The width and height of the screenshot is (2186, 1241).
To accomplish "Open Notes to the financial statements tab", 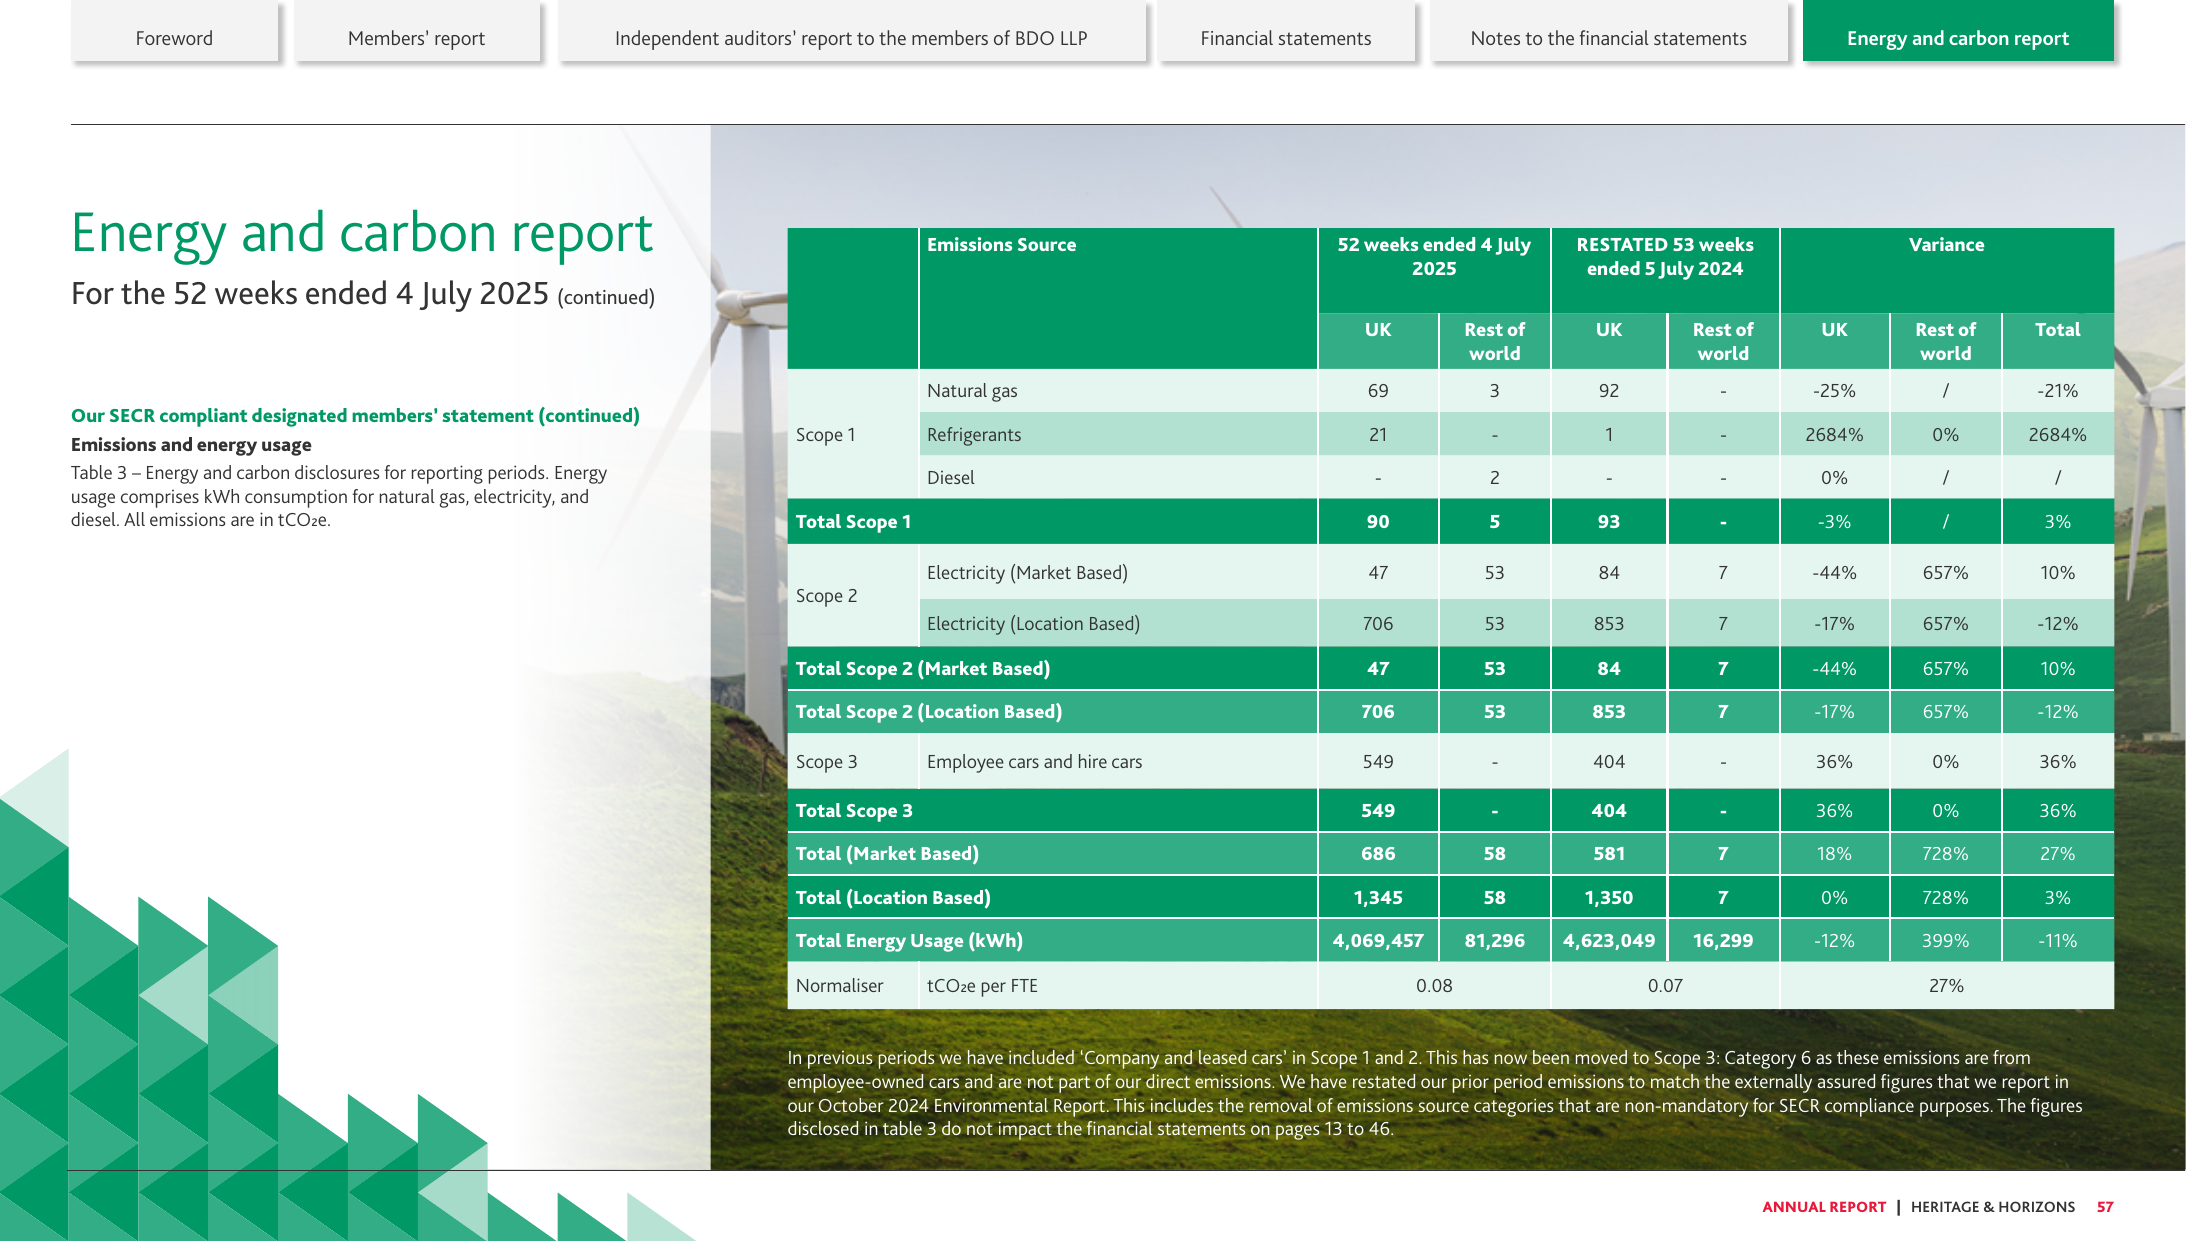I will click(x=1608, y=33).
